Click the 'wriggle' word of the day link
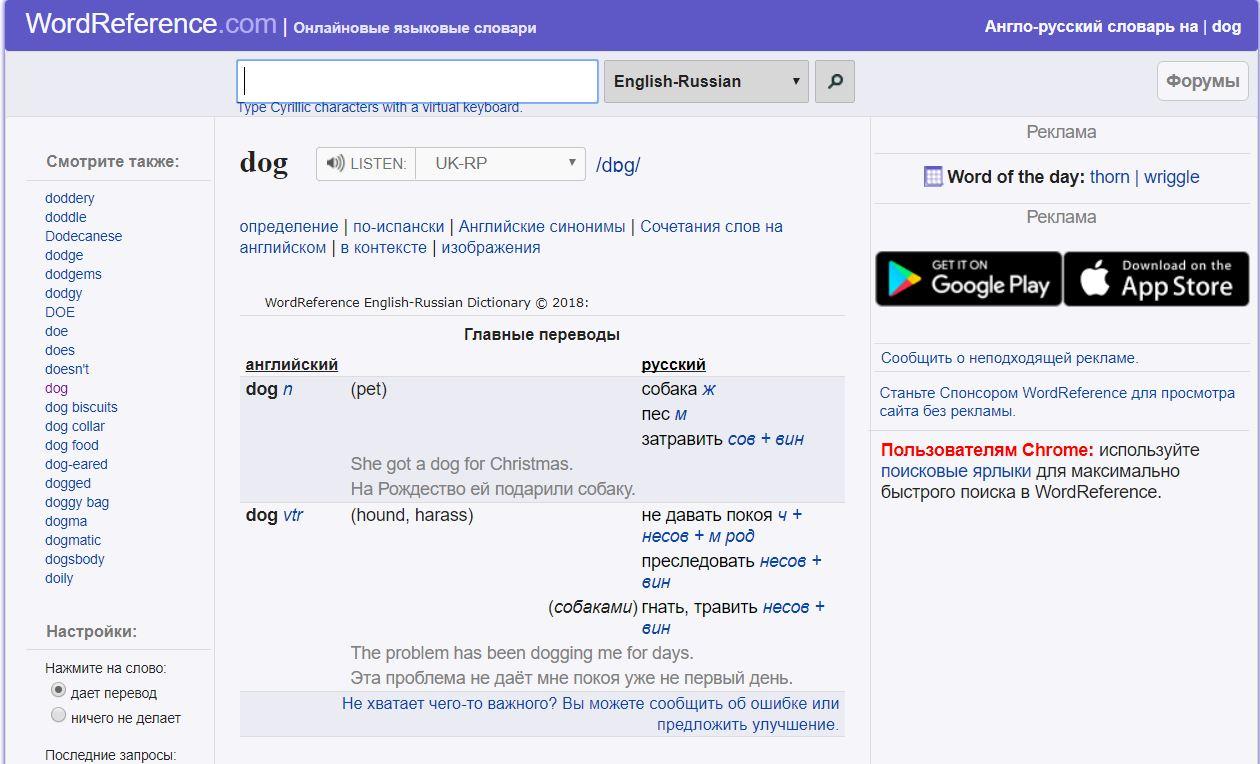This screenshot has width=1260, height=764. coord(1171,177)
